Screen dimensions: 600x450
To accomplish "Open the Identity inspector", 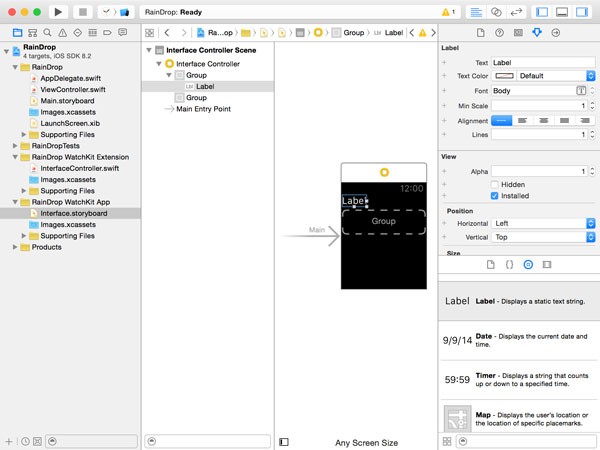I will pos(518,33).
